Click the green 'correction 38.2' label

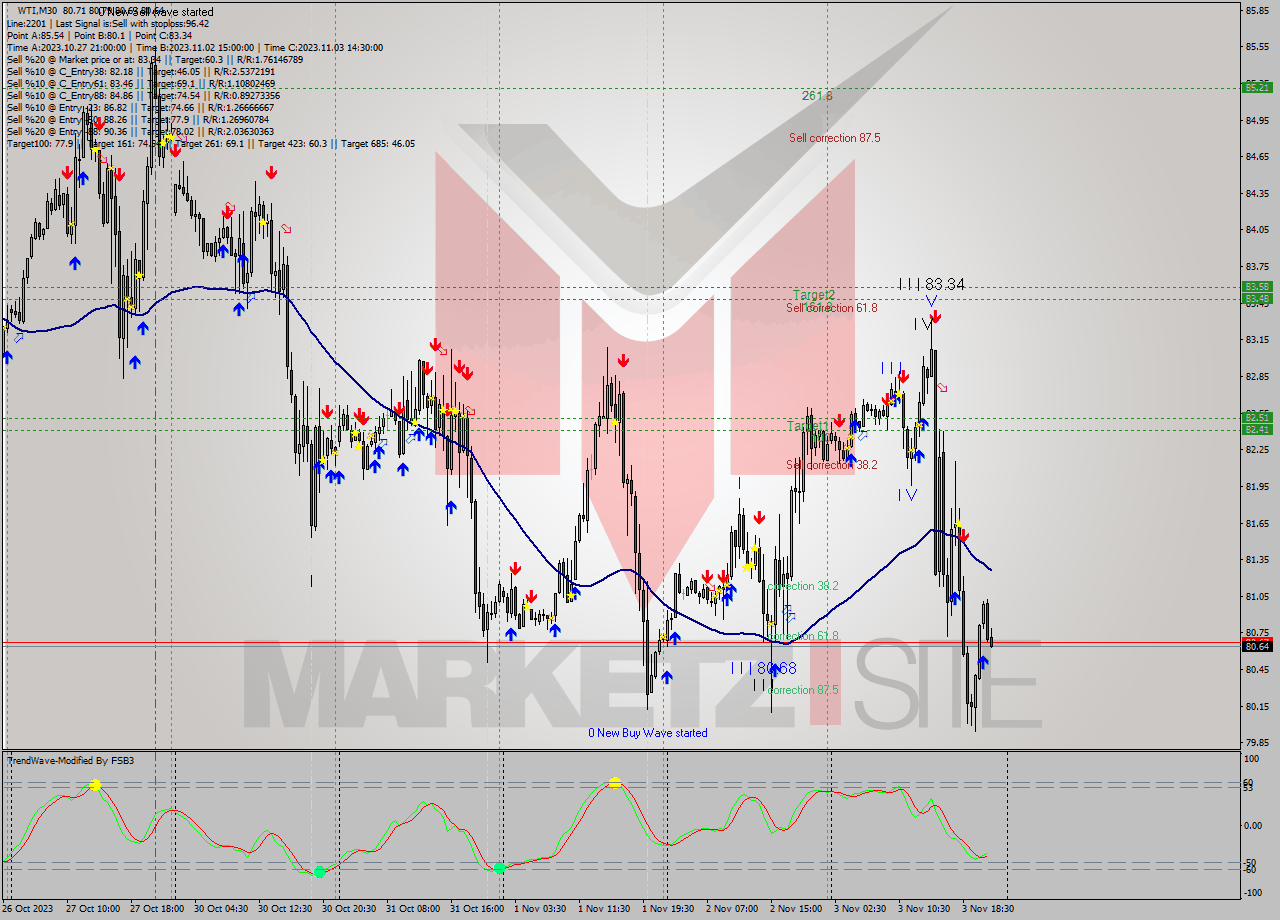[803, 586]
